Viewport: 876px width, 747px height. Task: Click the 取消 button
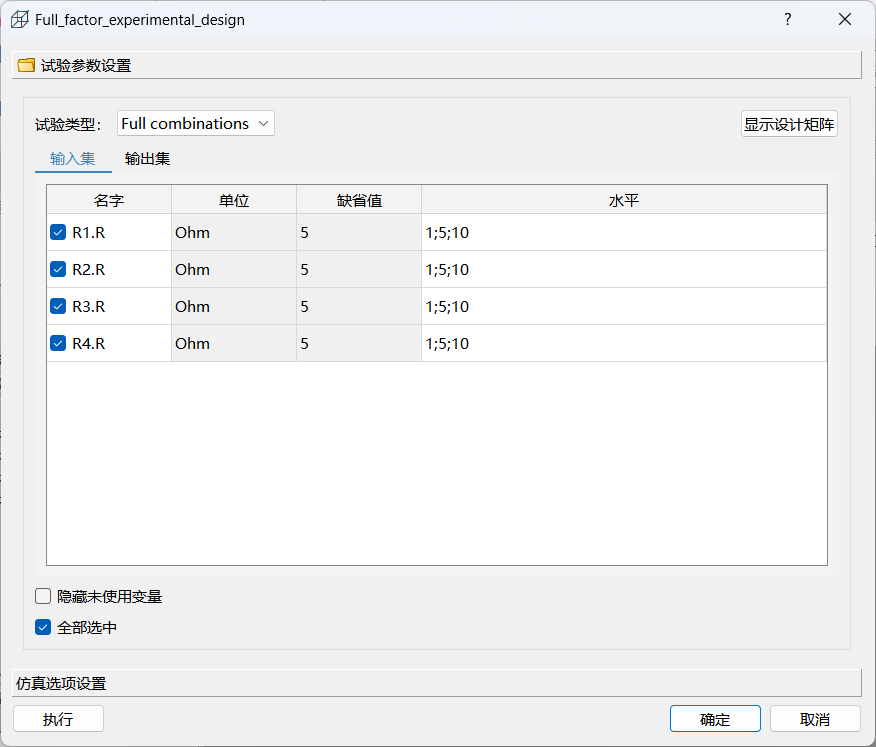[815, 719]
